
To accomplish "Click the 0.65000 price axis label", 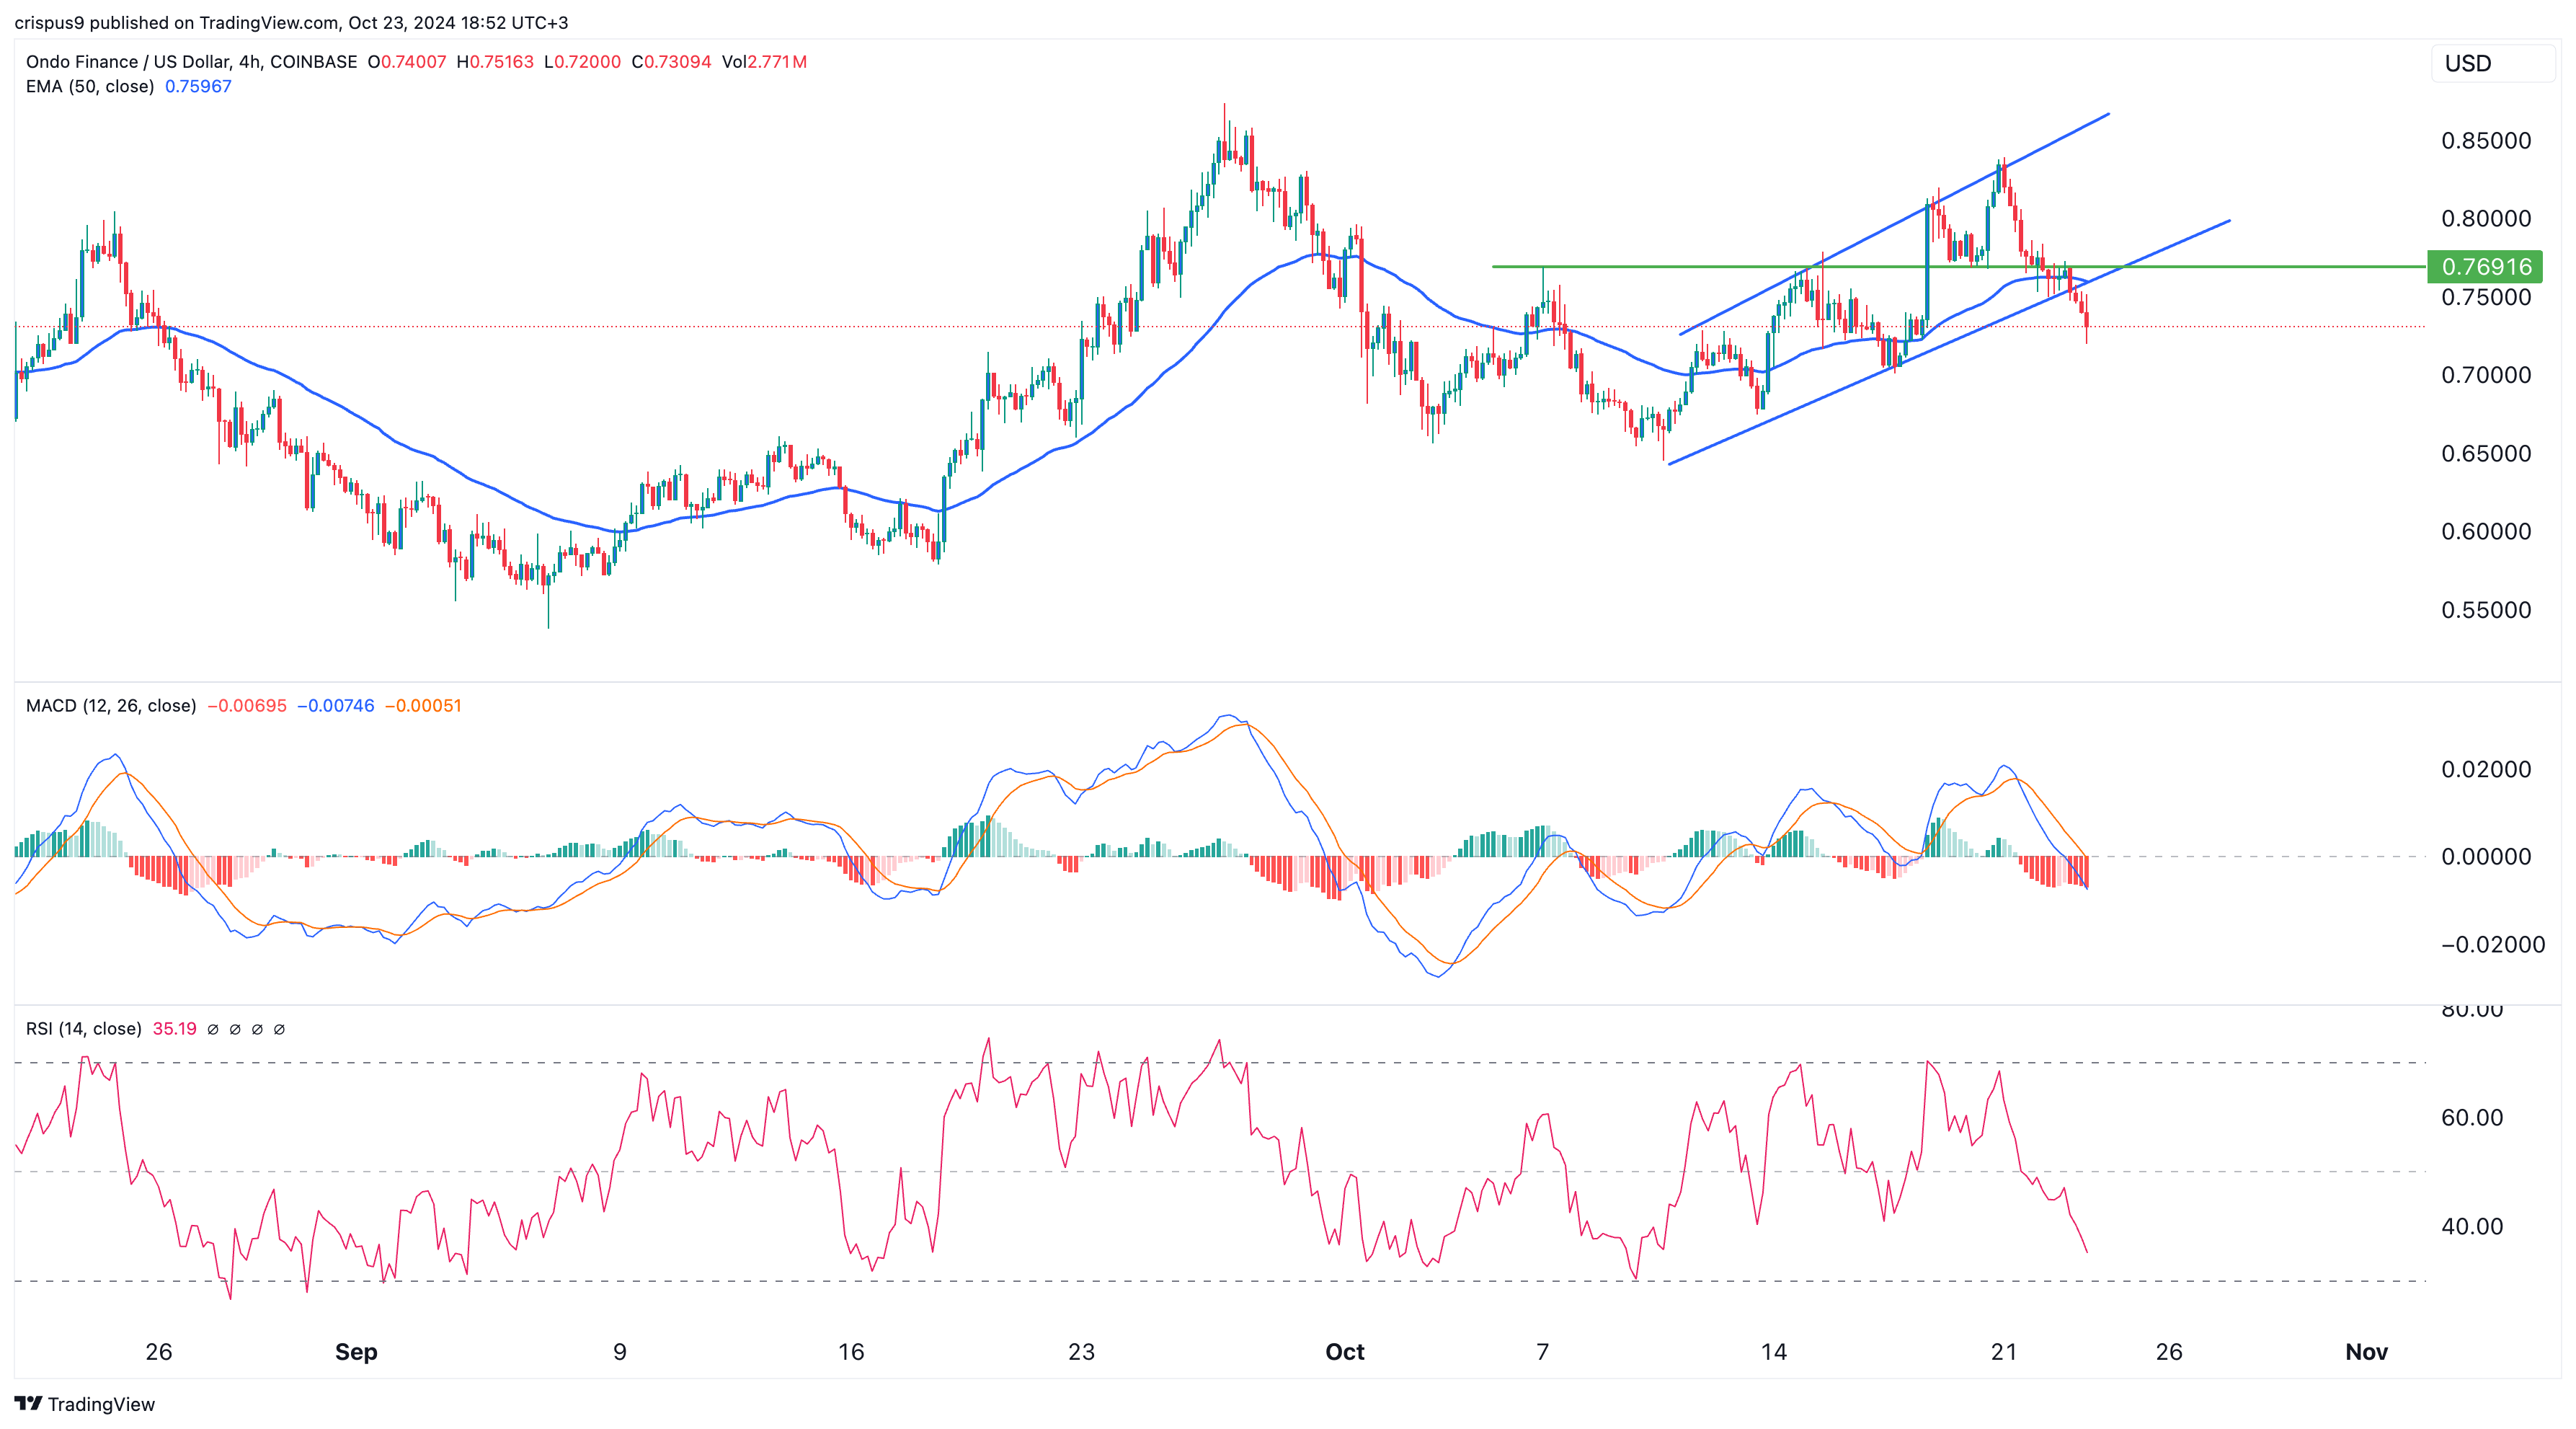I will [2486, 453].
